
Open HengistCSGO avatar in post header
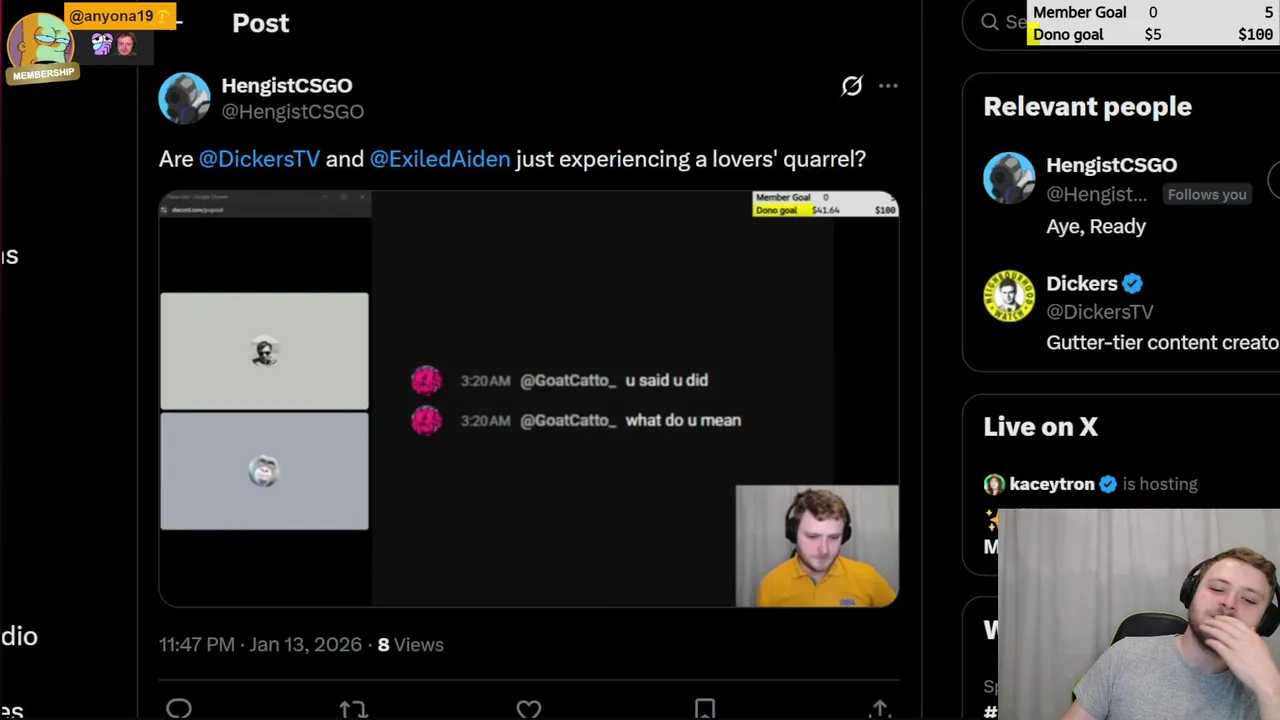(184, 98)
